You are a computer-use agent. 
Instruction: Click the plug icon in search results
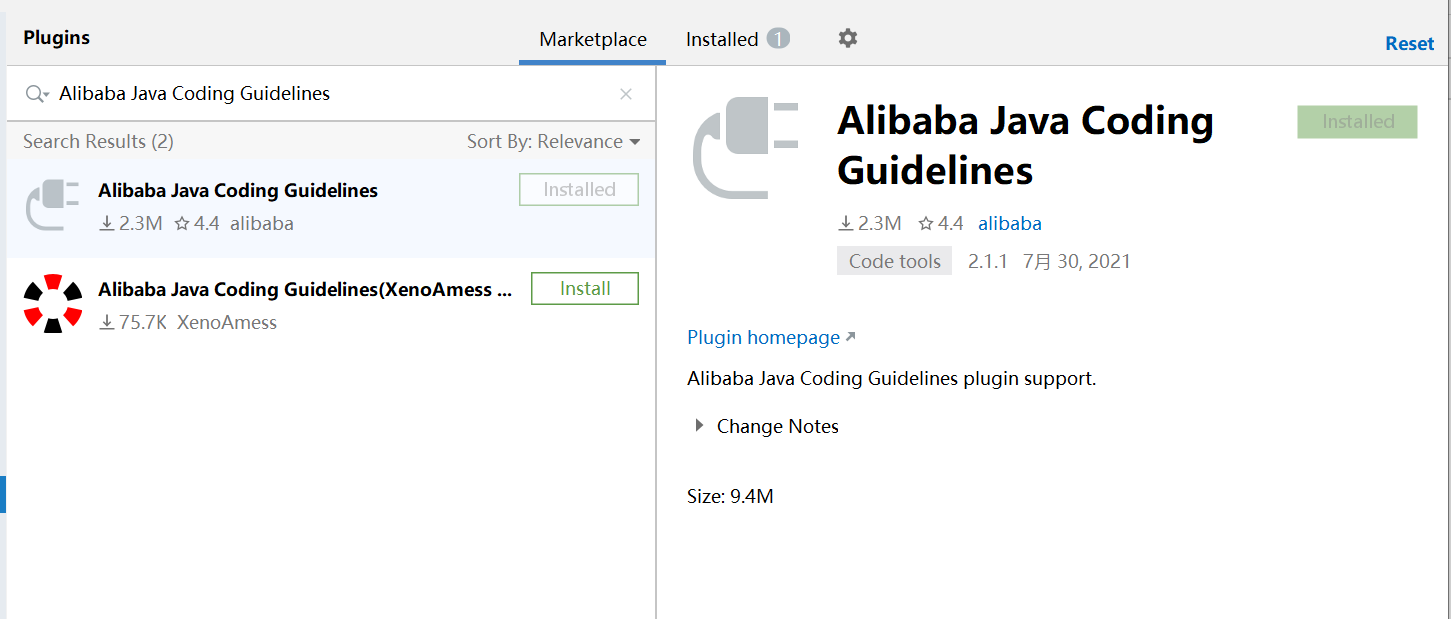52,205
